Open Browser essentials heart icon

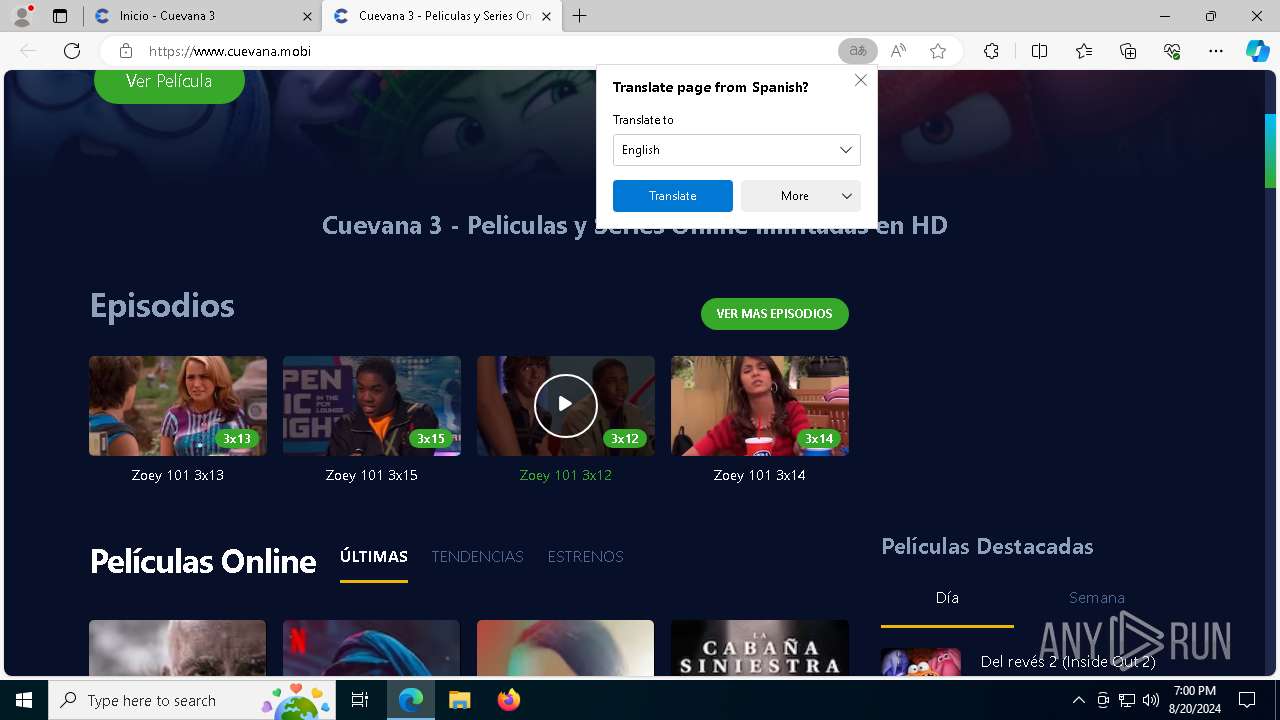pyautogui.click(x=1172, y=51)
